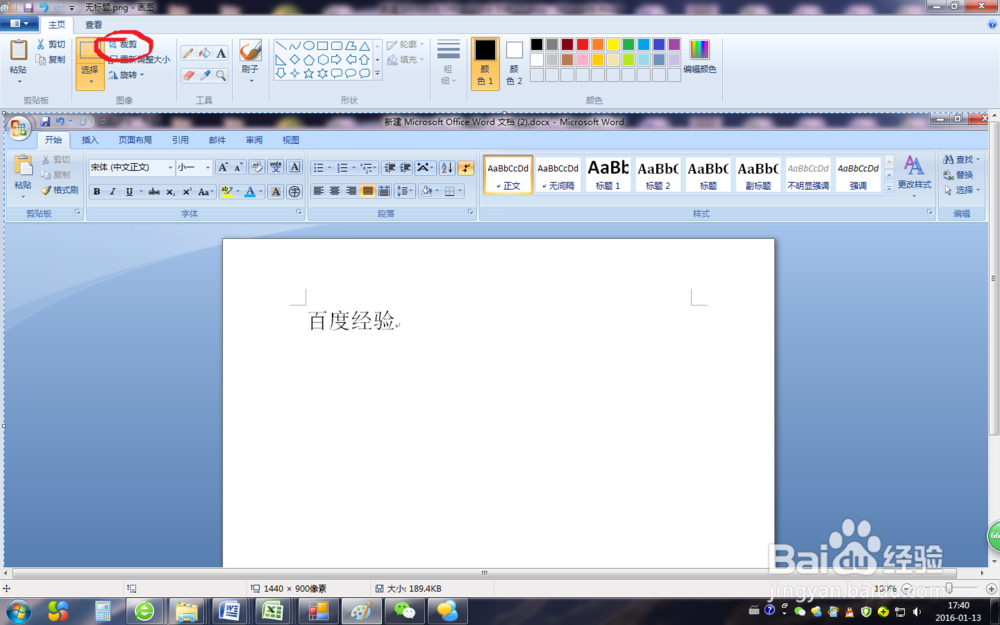This screenshot has height=625, width=1000.
Task: Select the Pencil tool
Action: pos(188,53)
